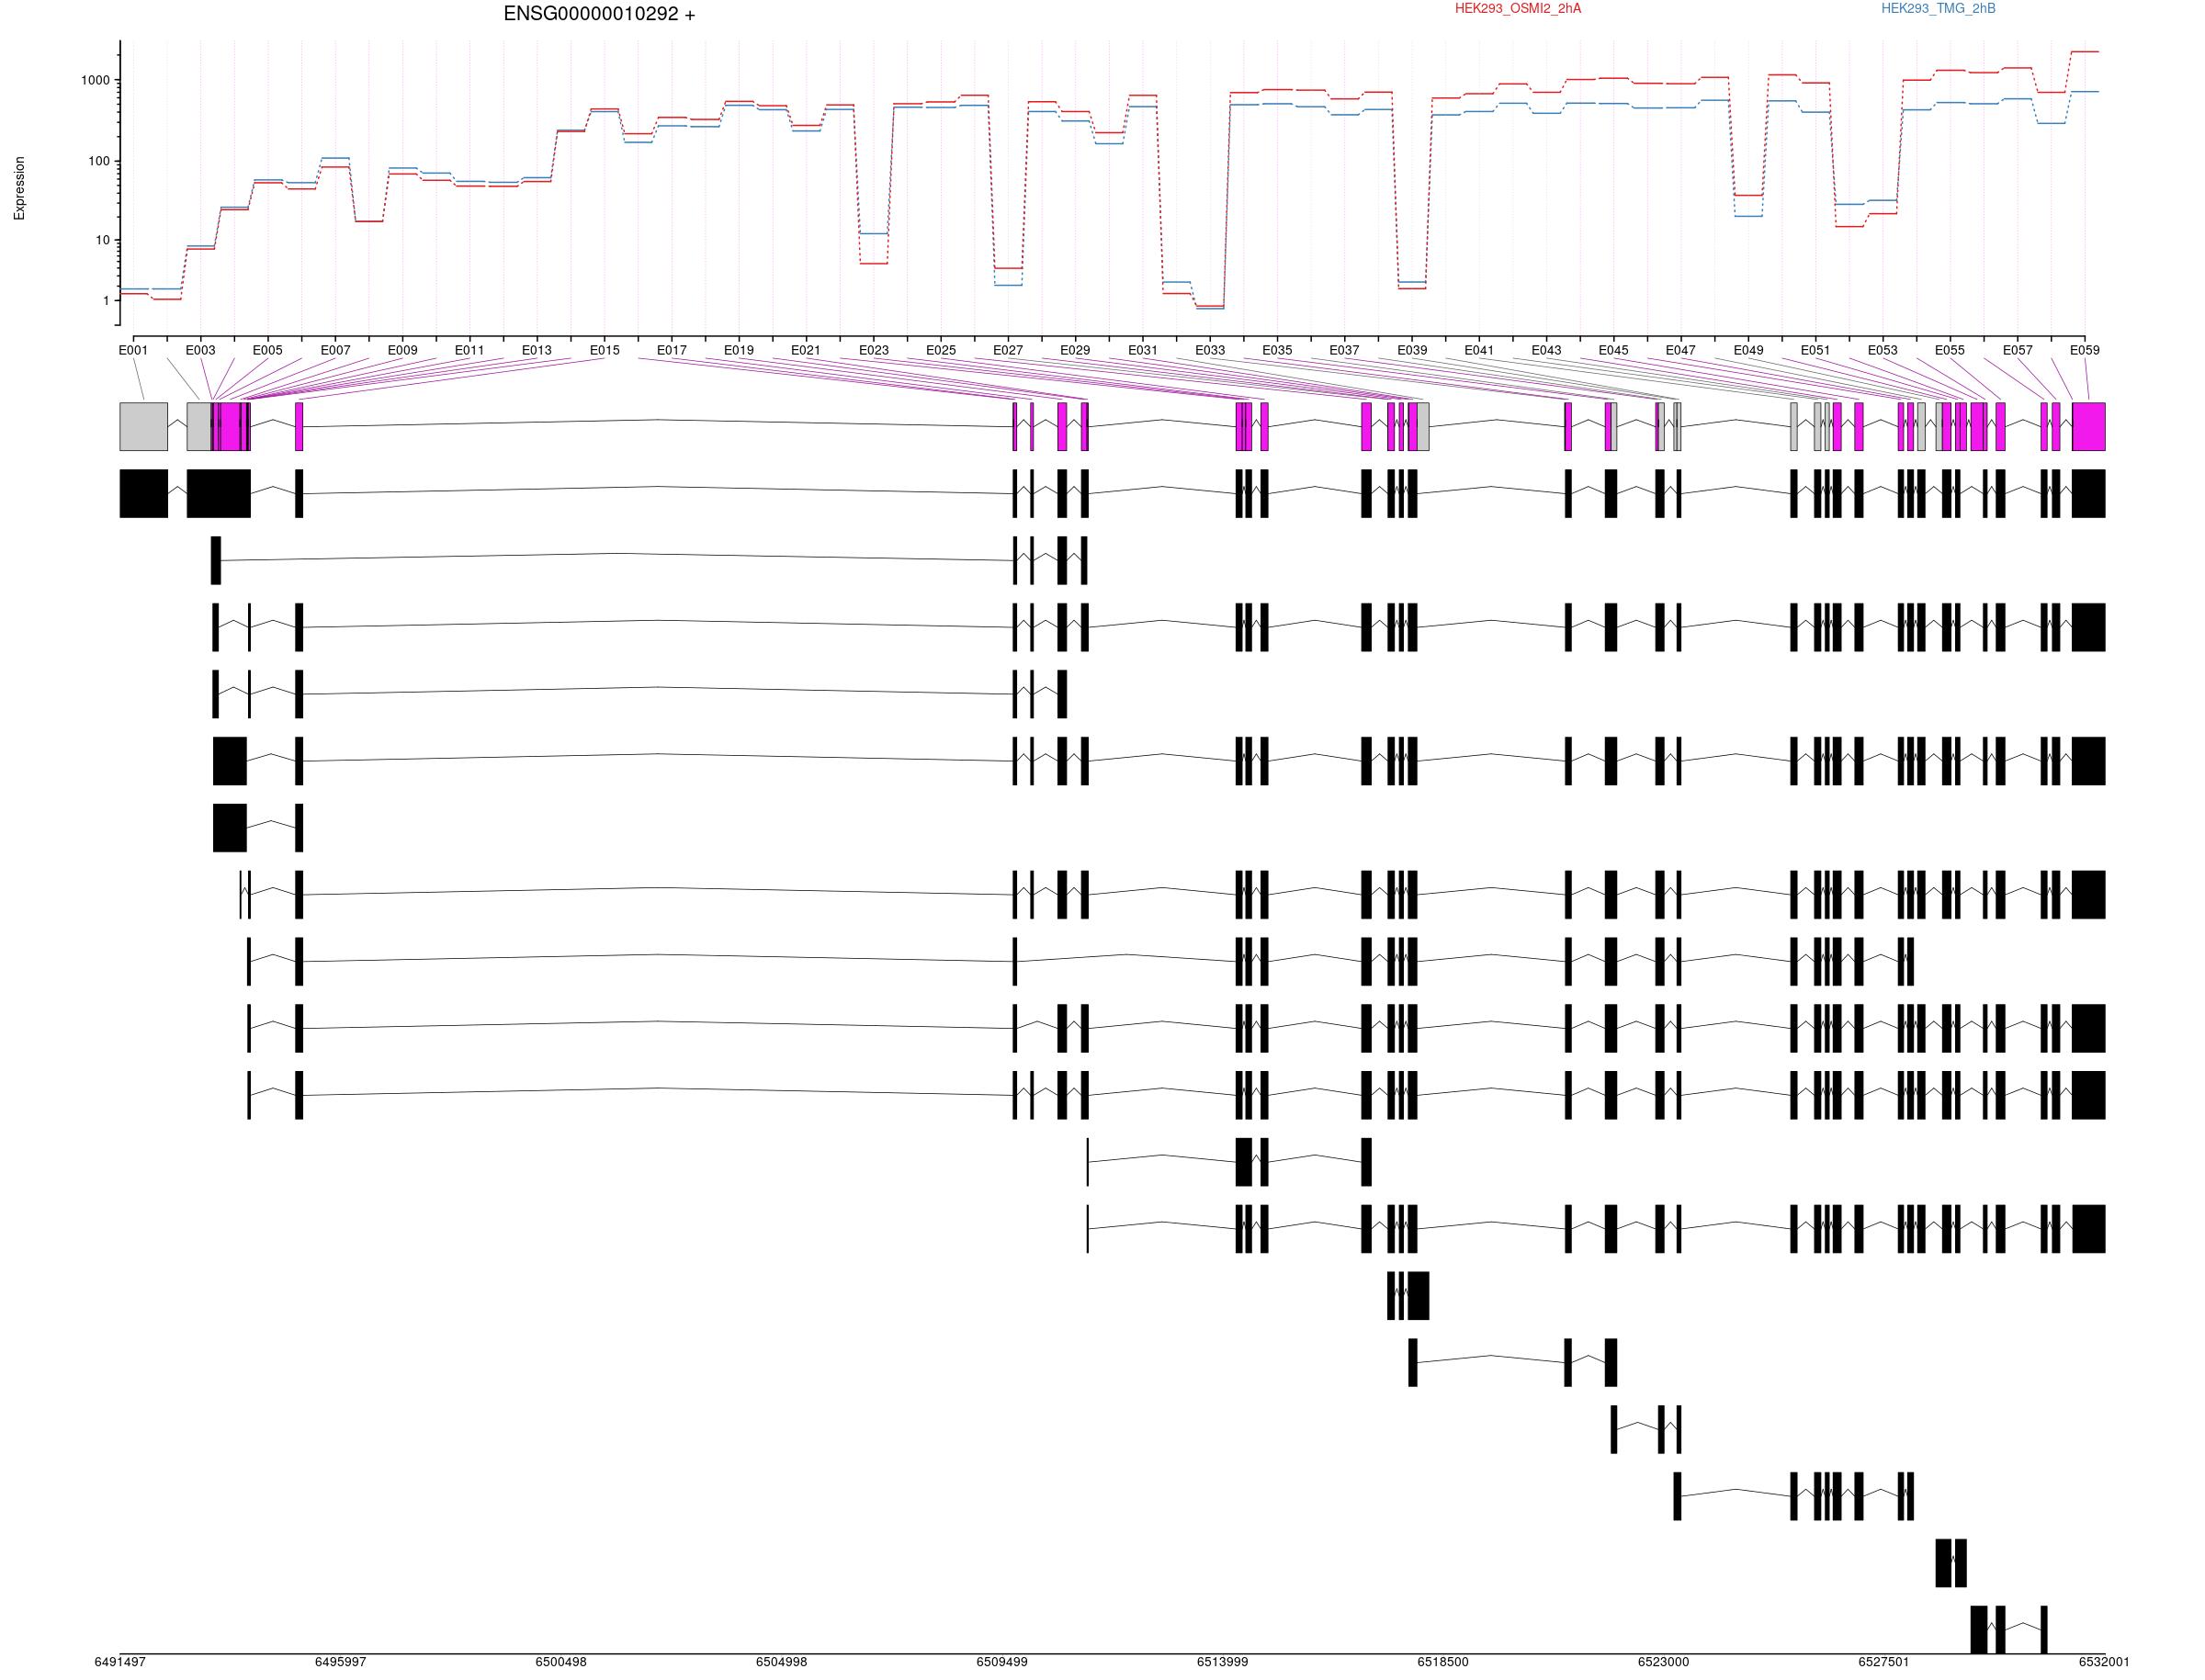This screenshot has height=1680, width=2205.
Task: Click exon label E041
Action: click(x=1478, y=350)
